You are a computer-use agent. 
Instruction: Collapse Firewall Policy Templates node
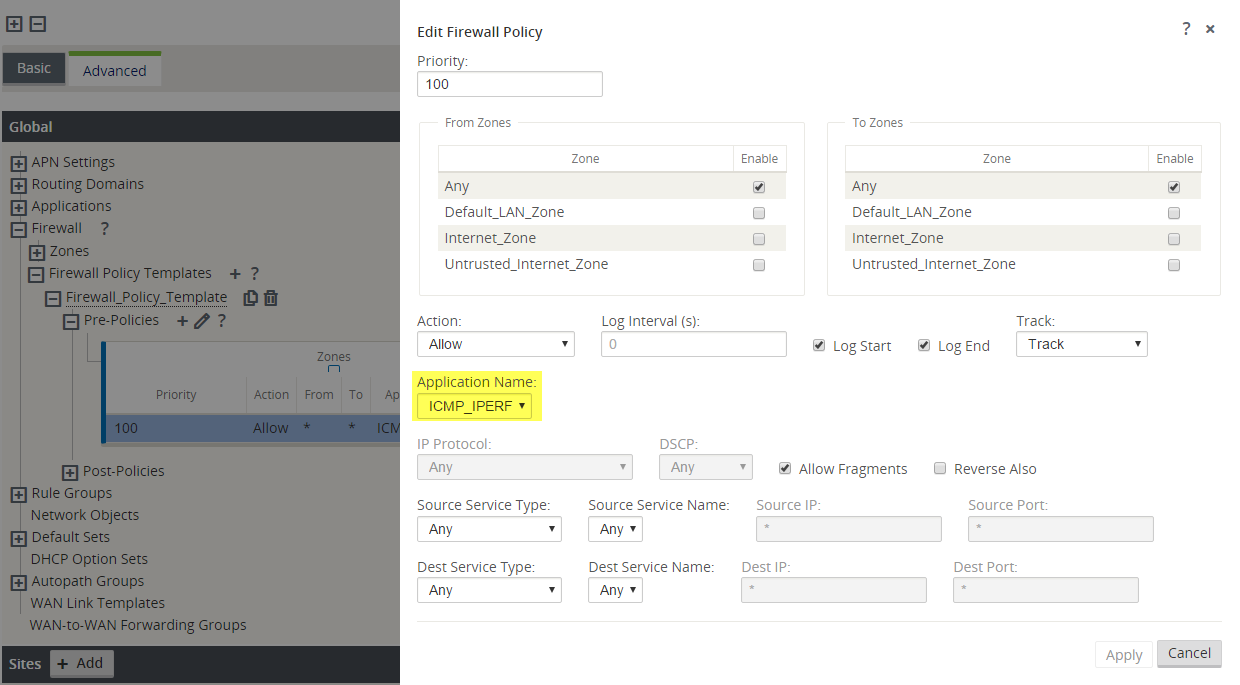37,274
